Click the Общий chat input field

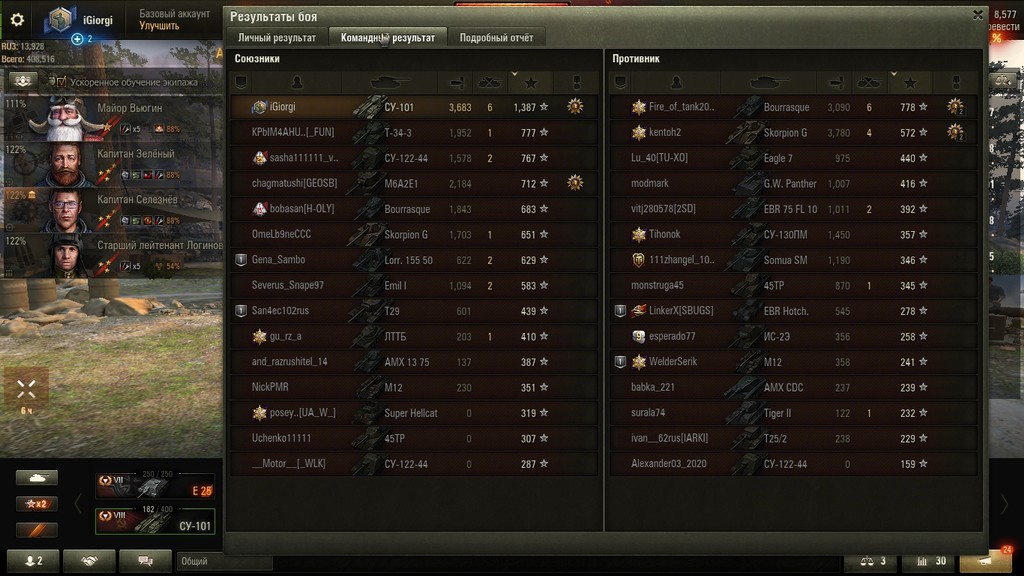tap(224, 561)
